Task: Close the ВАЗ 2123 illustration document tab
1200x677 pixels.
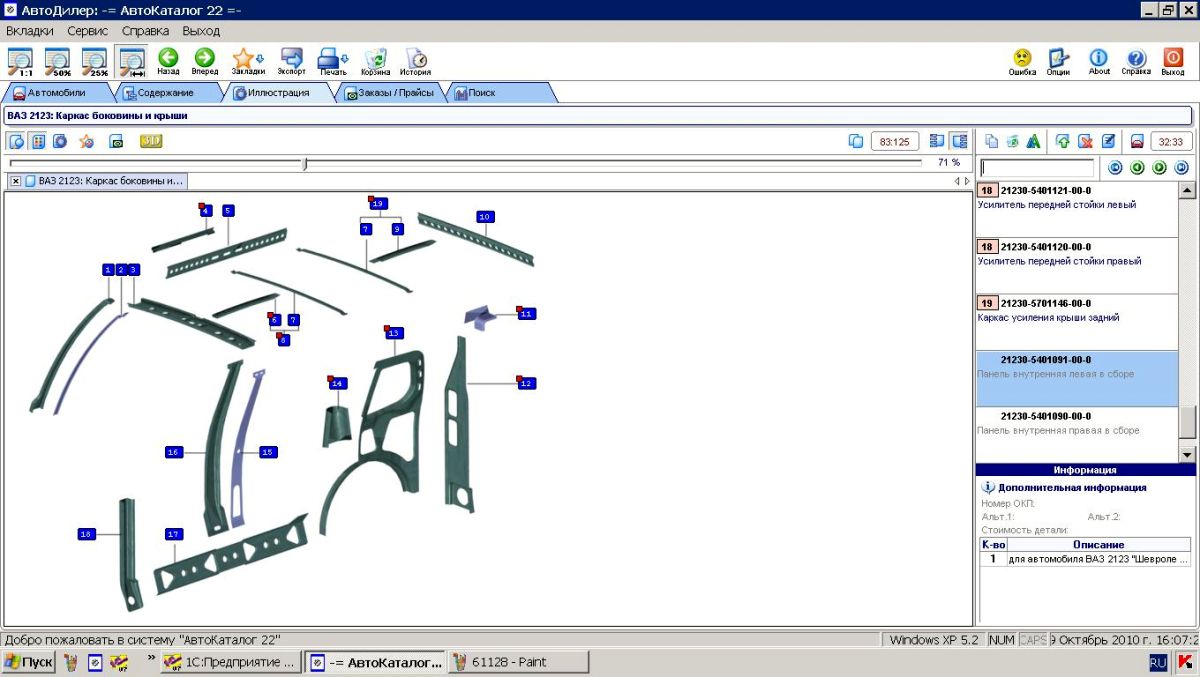Action: [16, 181]
